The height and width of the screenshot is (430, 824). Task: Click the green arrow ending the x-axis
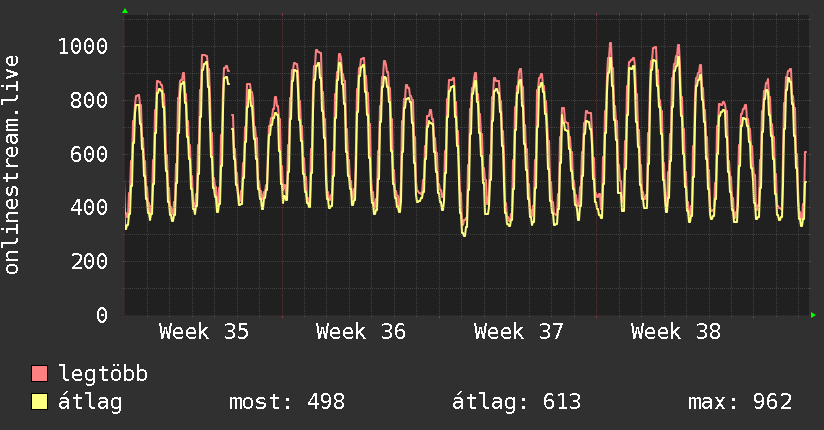click(813, 315)
